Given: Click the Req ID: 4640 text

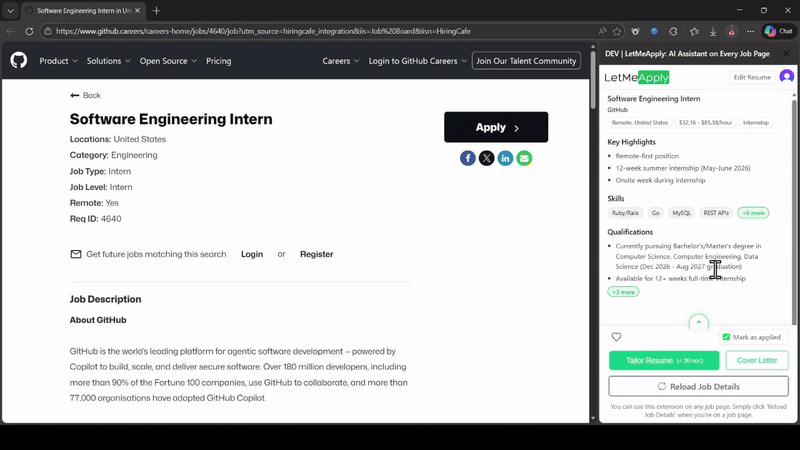Looking at the screenshot, I should [95, 219].
